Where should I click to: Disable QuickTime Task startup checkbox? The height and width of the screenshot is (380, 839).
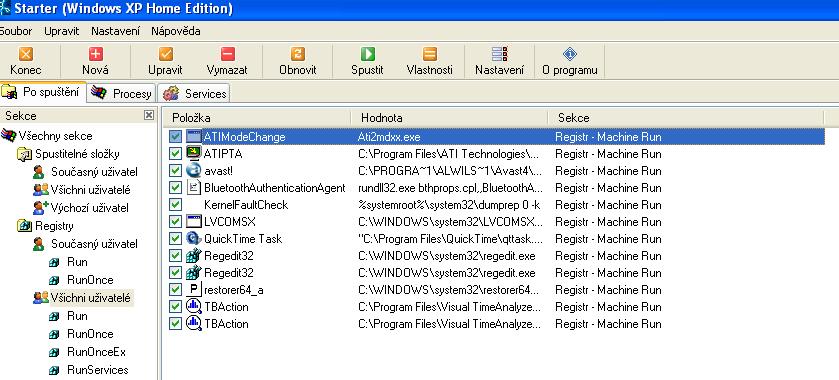[175, 239]
